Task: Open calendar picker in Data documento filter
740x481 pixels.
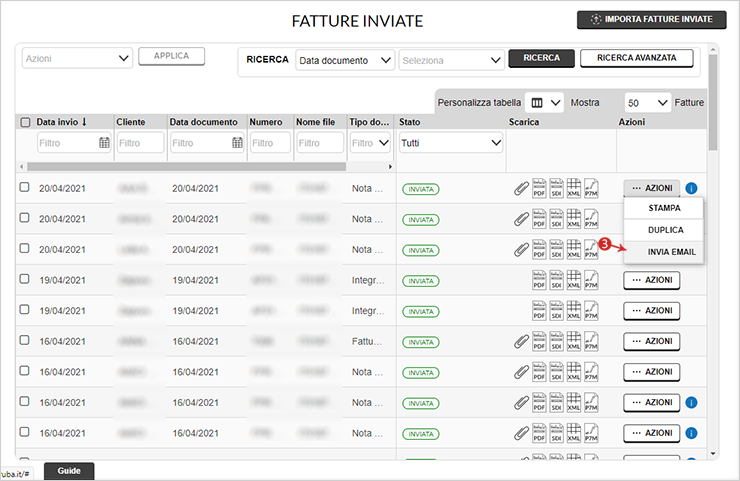Action: (x=237, y=143)
